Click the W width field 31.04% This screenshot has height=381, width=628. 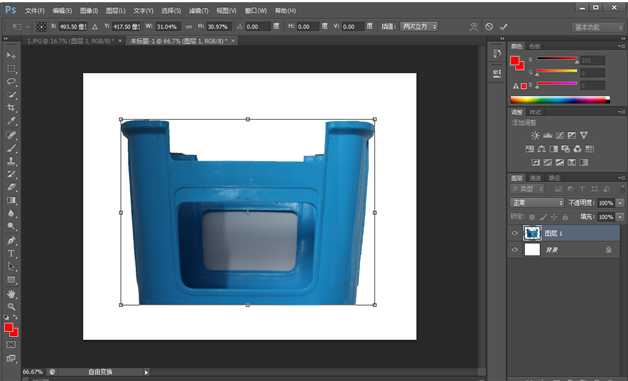tap(167, 27)
